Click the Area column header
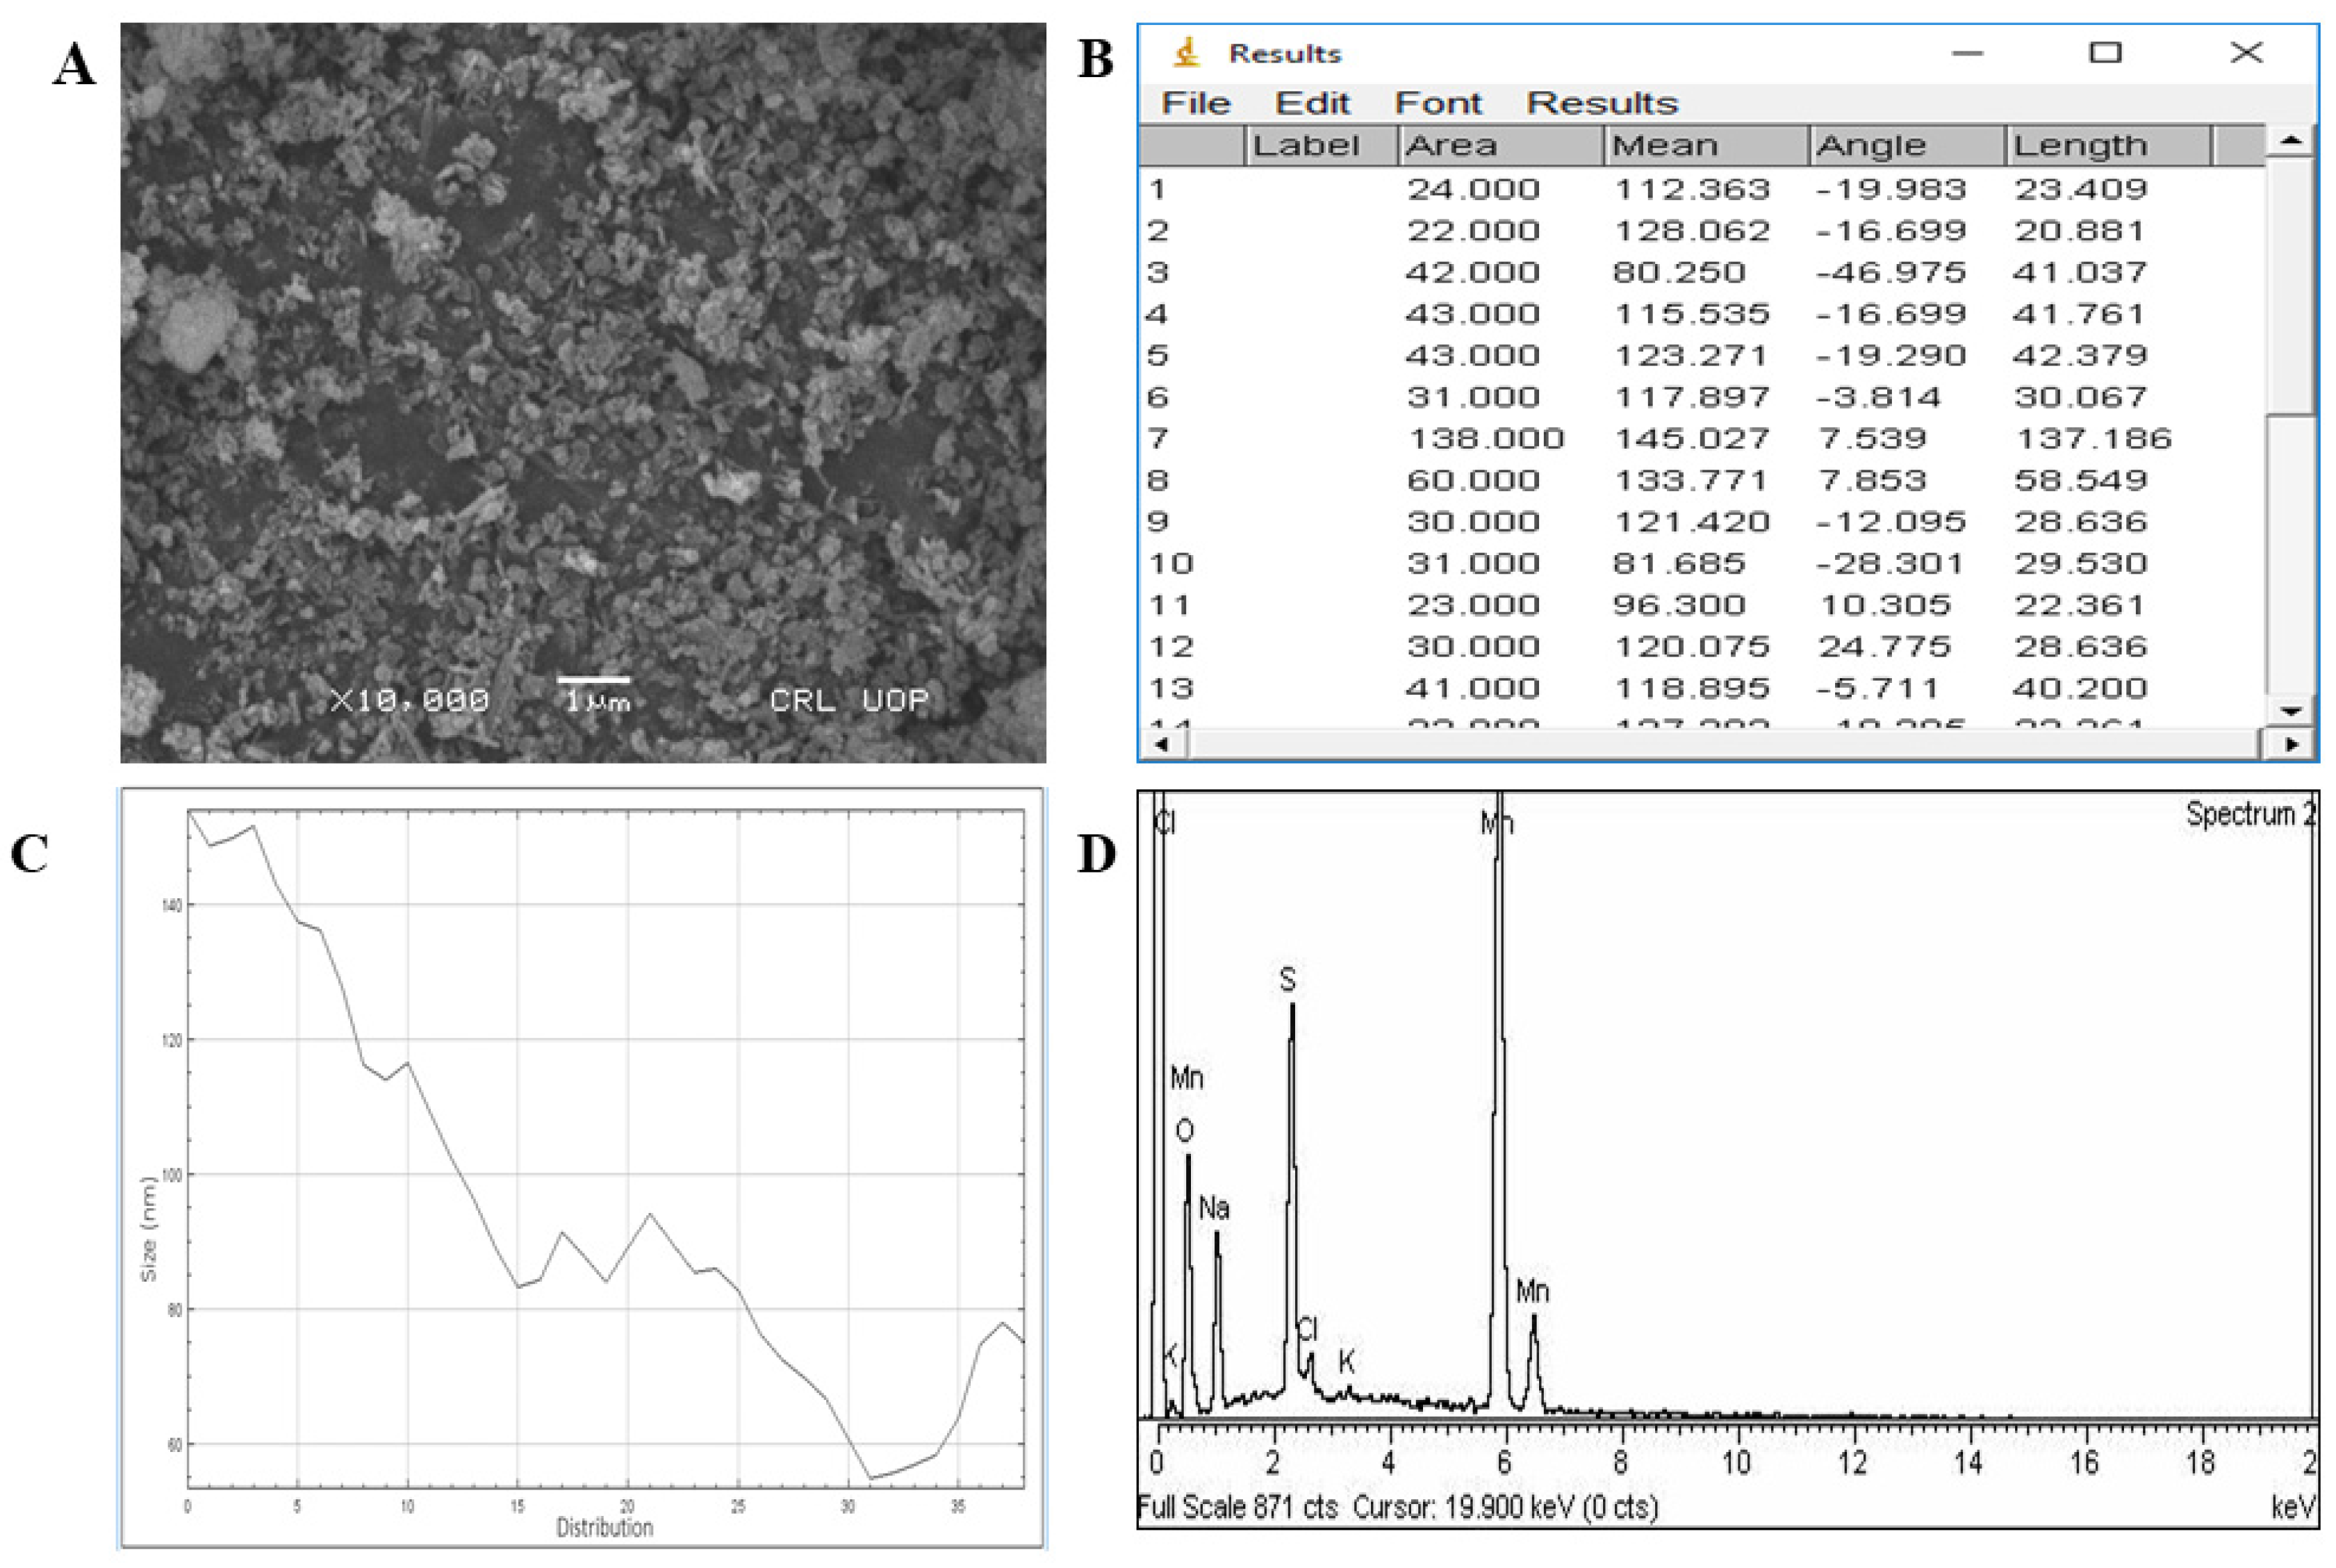 coord(1500,145)
